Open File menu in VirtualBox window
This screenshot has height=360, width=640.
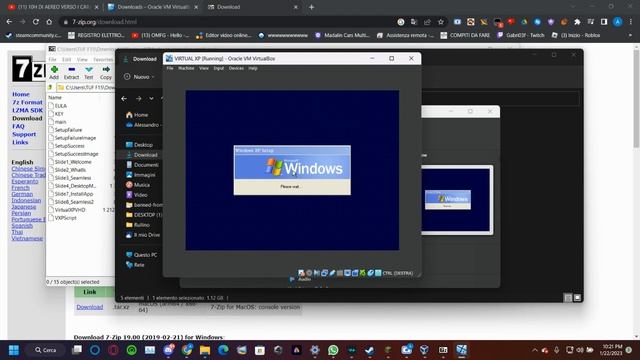tap(170, 68)
